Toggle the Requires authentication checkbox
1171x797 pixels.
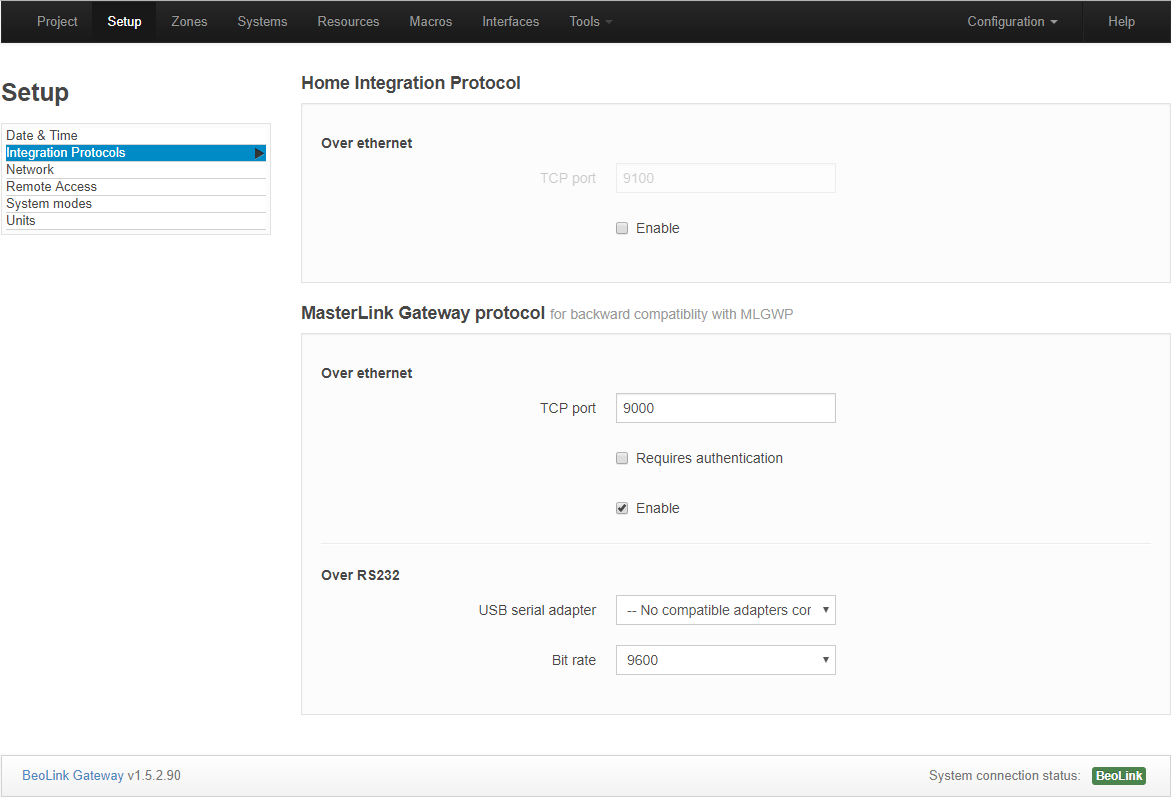coord(622,458)
